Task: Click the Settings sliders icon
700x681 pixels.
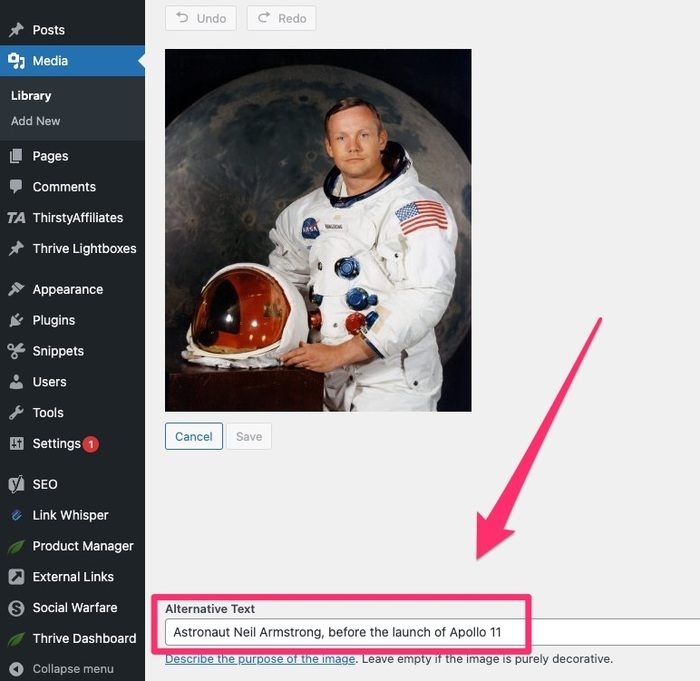Action: pos(17,443)
